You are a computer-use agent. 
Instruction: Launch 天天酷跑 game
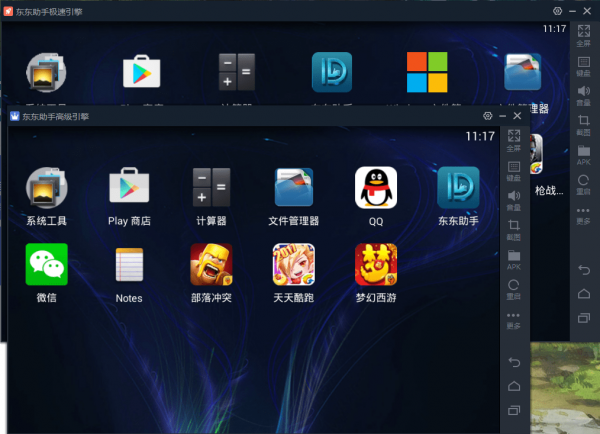coord(293,264)
